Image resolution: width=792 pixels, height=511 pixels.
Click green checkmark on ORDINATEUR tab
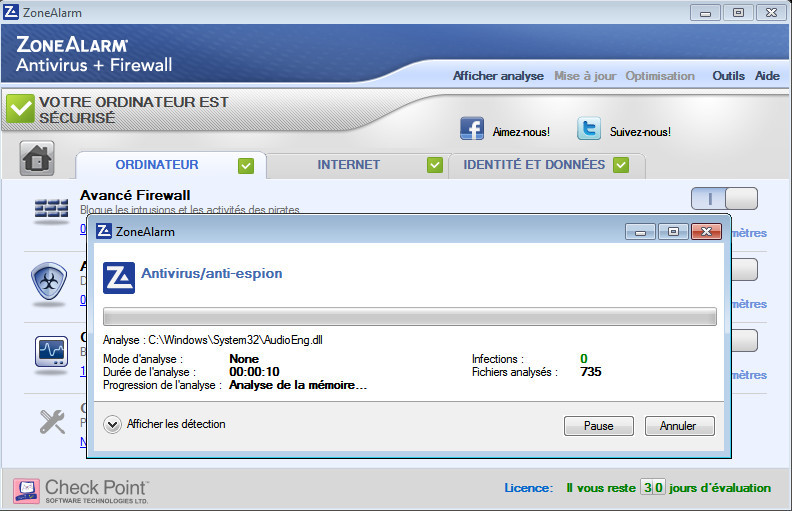[x=246, y=165]
